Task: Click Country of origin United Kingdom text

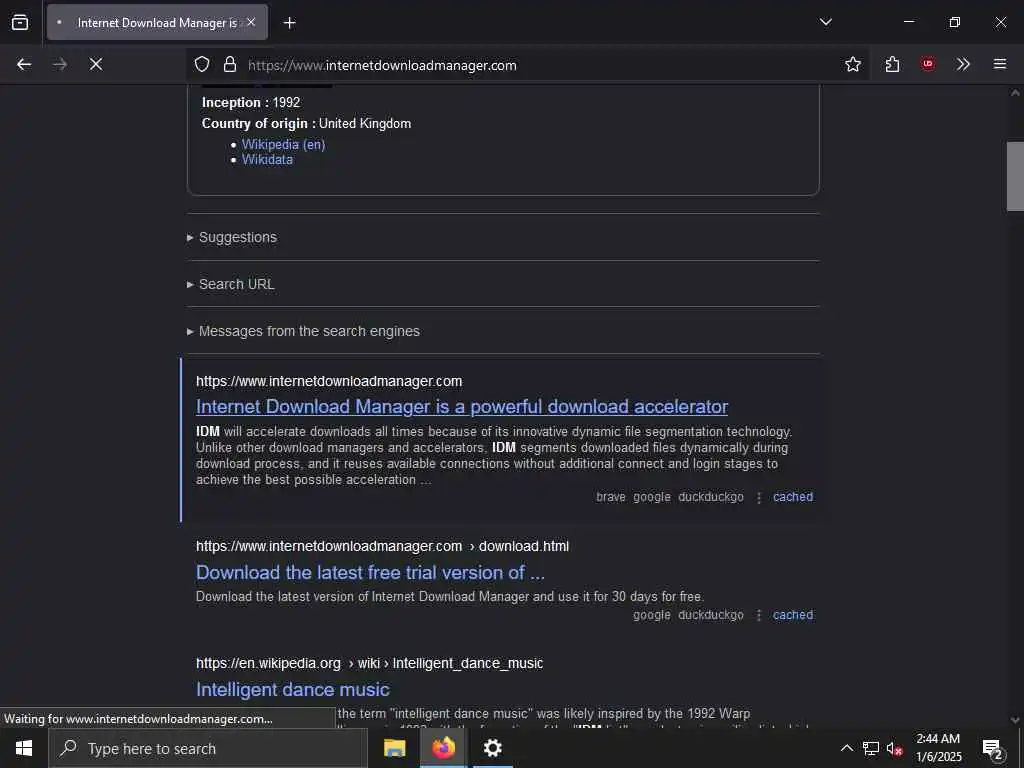Action: pos(306,123)
